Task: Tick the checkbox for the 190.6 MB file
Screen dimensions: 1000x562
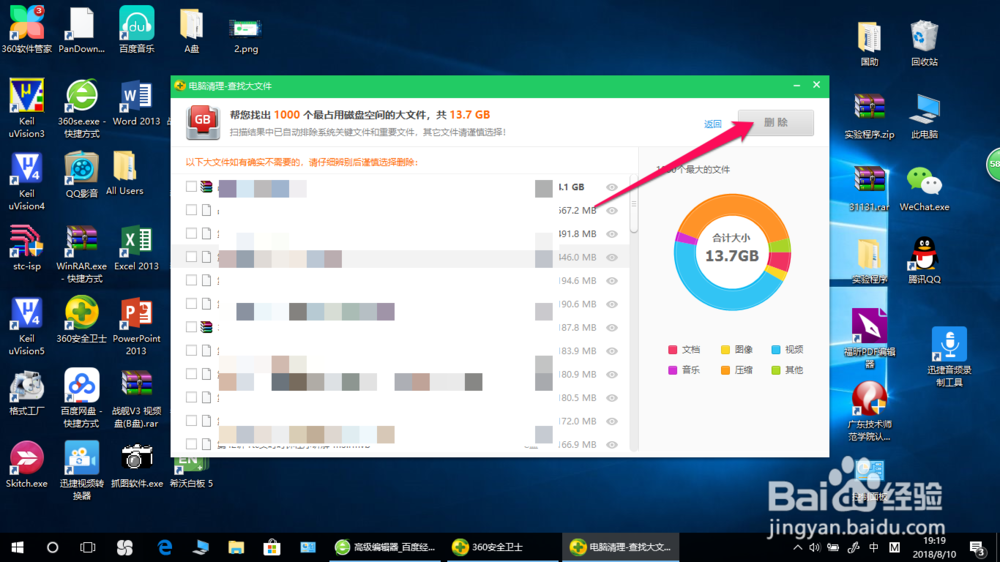Action: coord(191,304)
